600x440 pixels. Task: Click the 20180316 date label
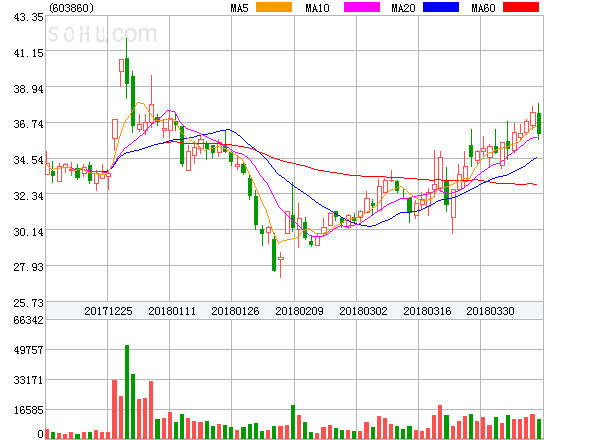427,311
